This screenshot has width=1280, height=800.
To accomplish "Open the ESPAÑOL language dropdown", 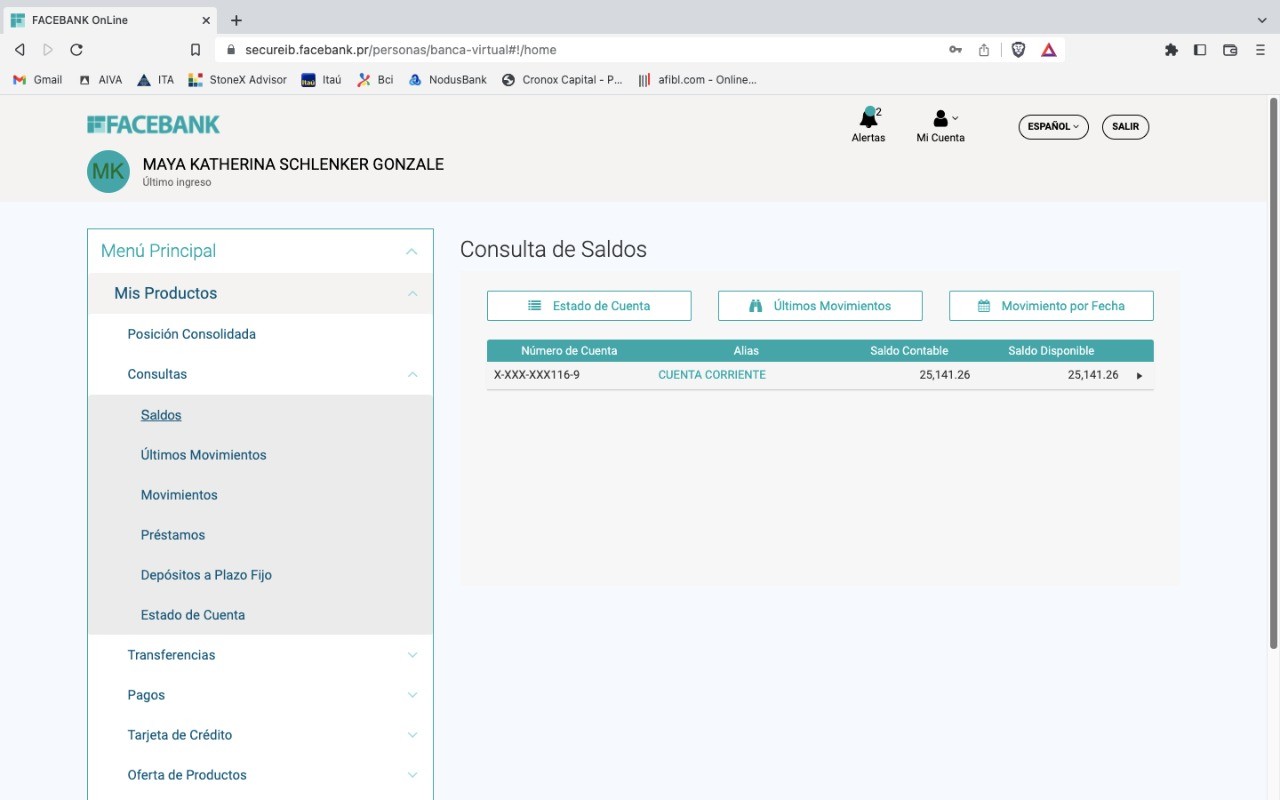I will [x=1053, y=127].
